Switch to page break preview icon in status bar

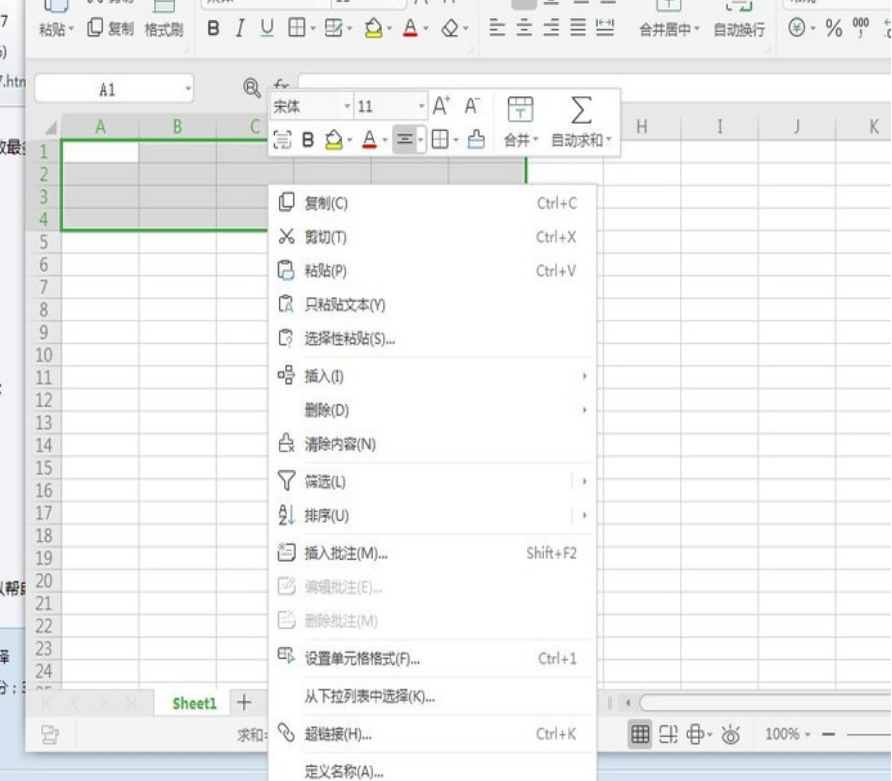point(668,735)
